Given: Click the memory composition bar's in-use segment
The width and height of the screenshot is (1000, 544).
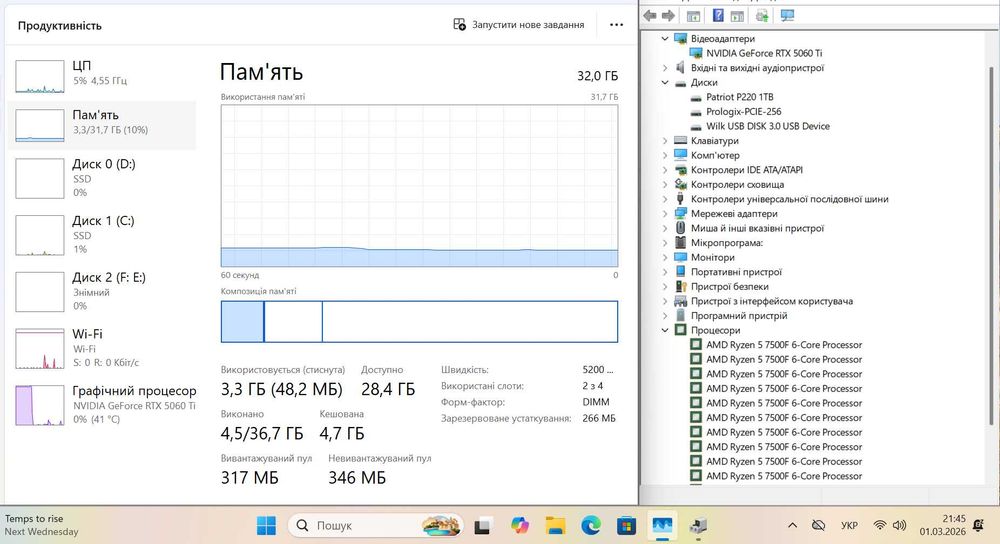Looking at the screenshot, I should coord(242,321).
